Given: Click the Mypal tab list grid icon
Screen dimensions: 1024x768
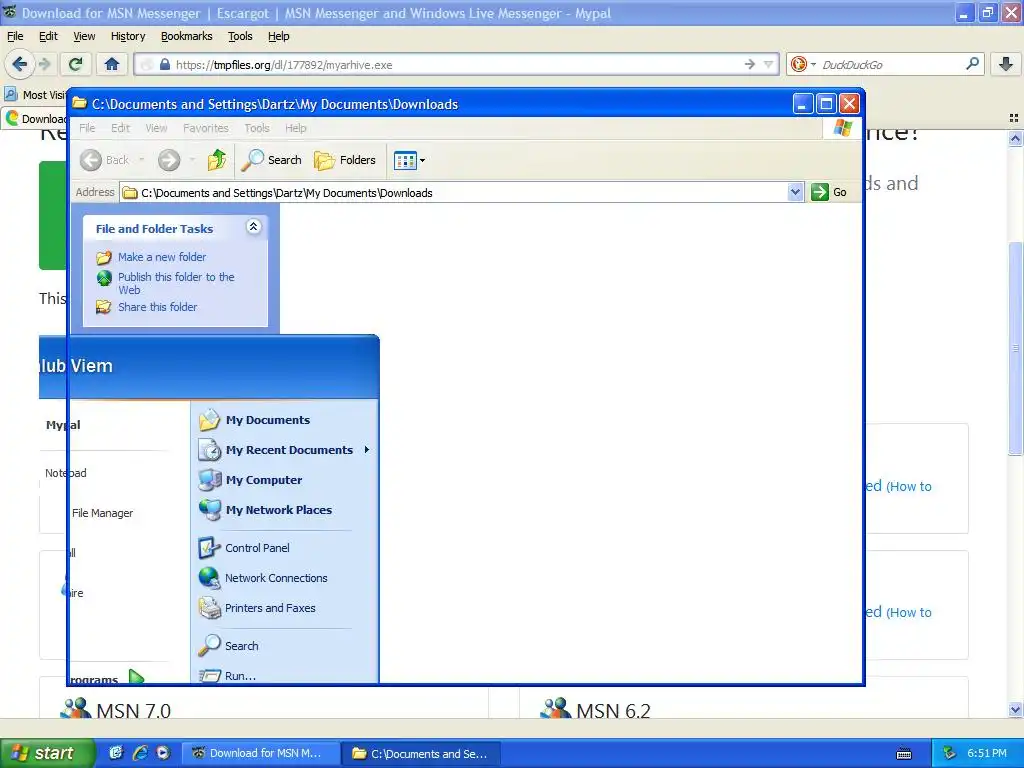Looking at the screenshot, I should click(x=1014, y=118).
